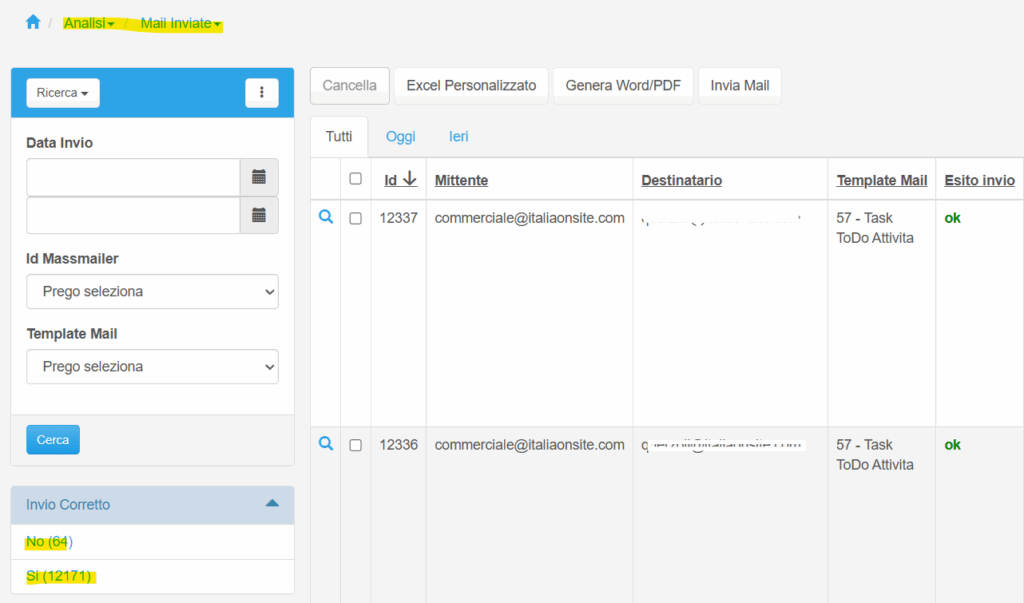View details of mail 12337 magnifier

point(325,218)
